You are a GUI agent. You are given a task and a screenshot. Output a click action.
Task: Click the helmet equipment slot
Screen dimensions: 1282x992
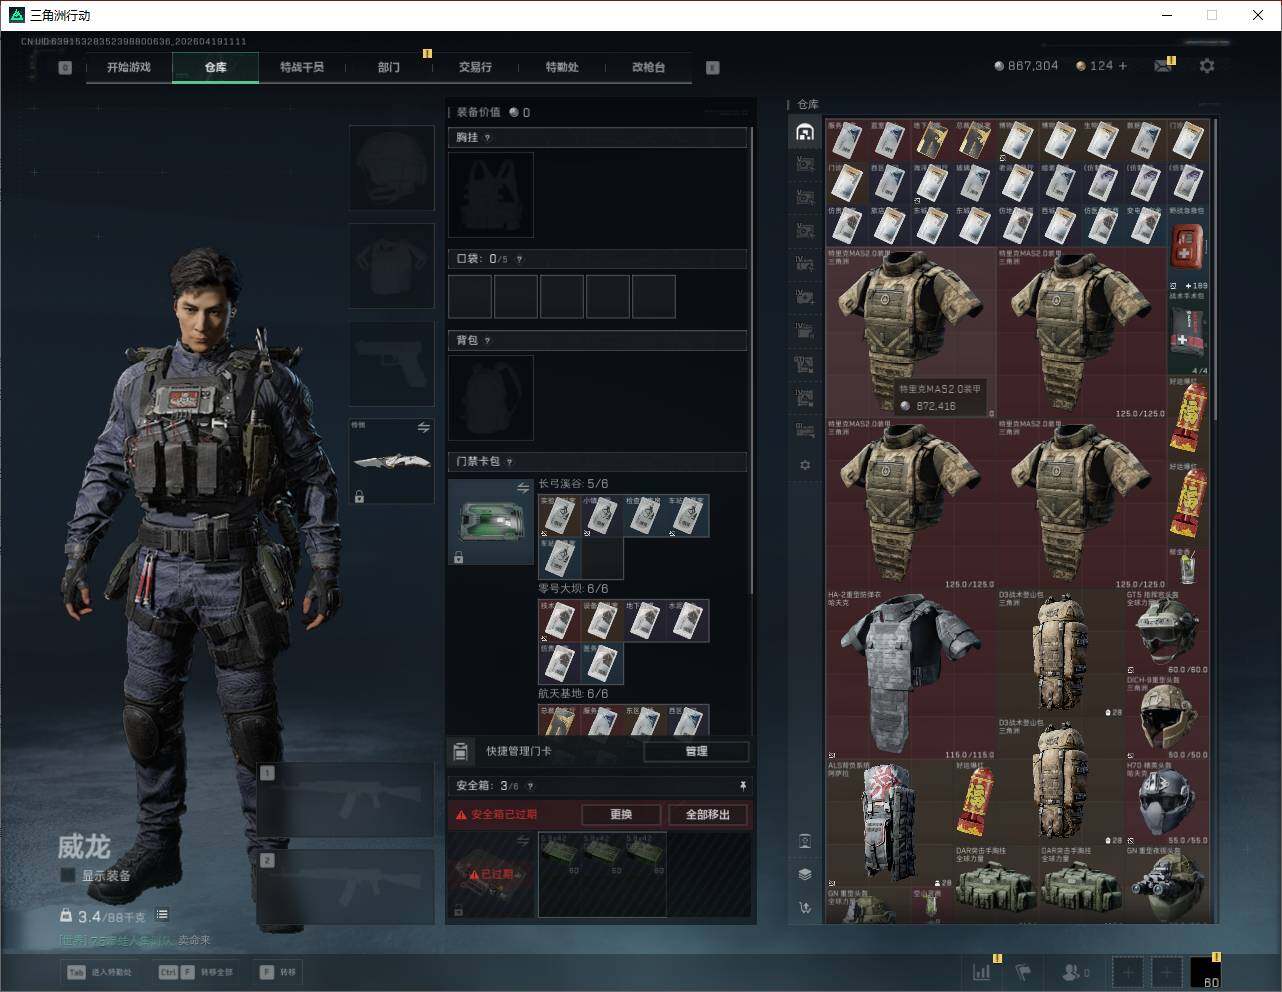tap(391, 168)
